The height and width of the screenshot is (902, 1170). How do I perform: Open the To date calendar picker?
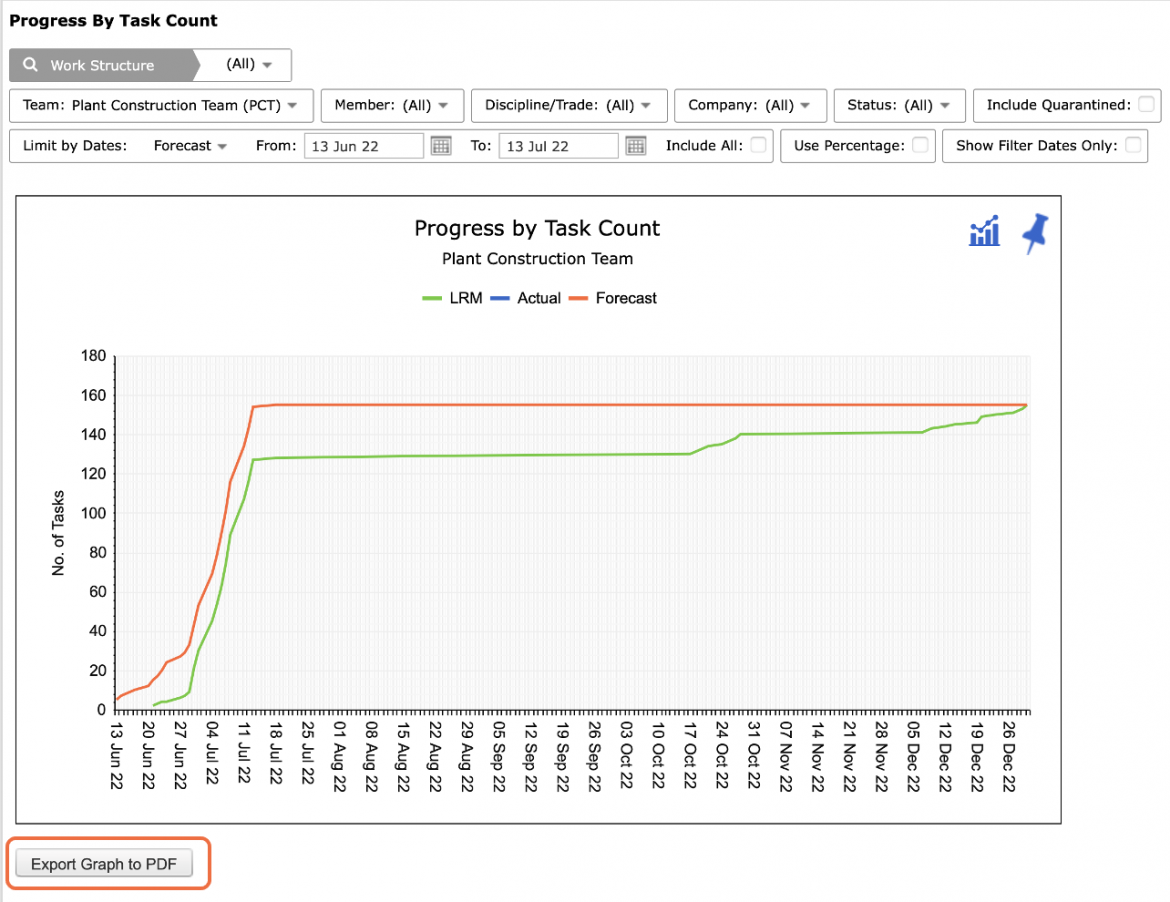pos(636,145)
